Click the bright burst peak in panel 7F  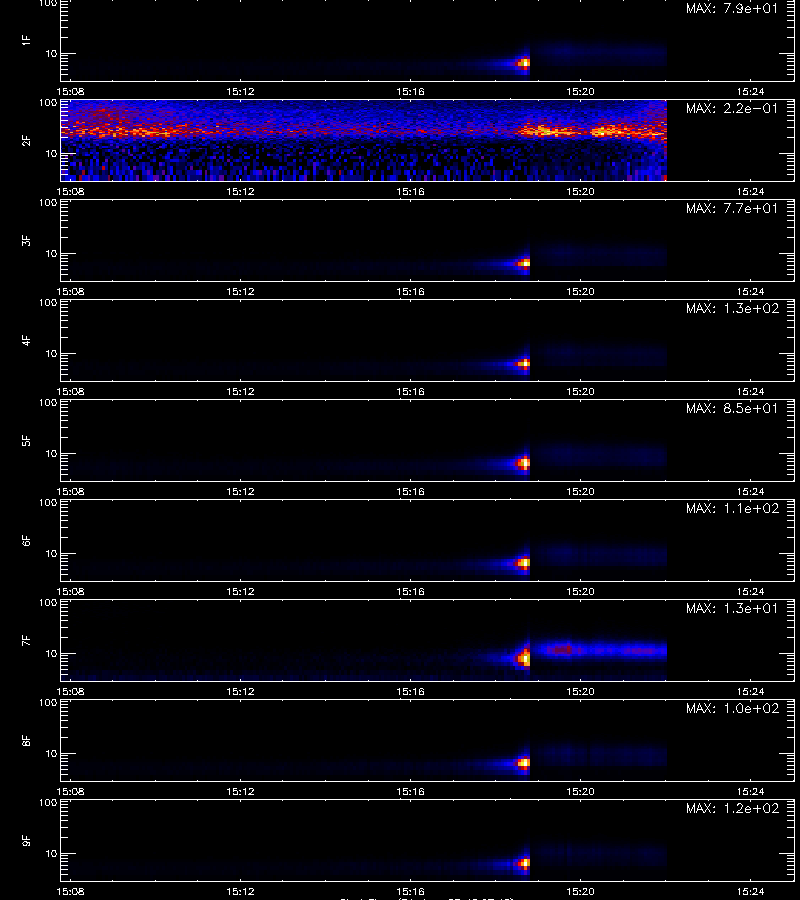pos(524,660)
